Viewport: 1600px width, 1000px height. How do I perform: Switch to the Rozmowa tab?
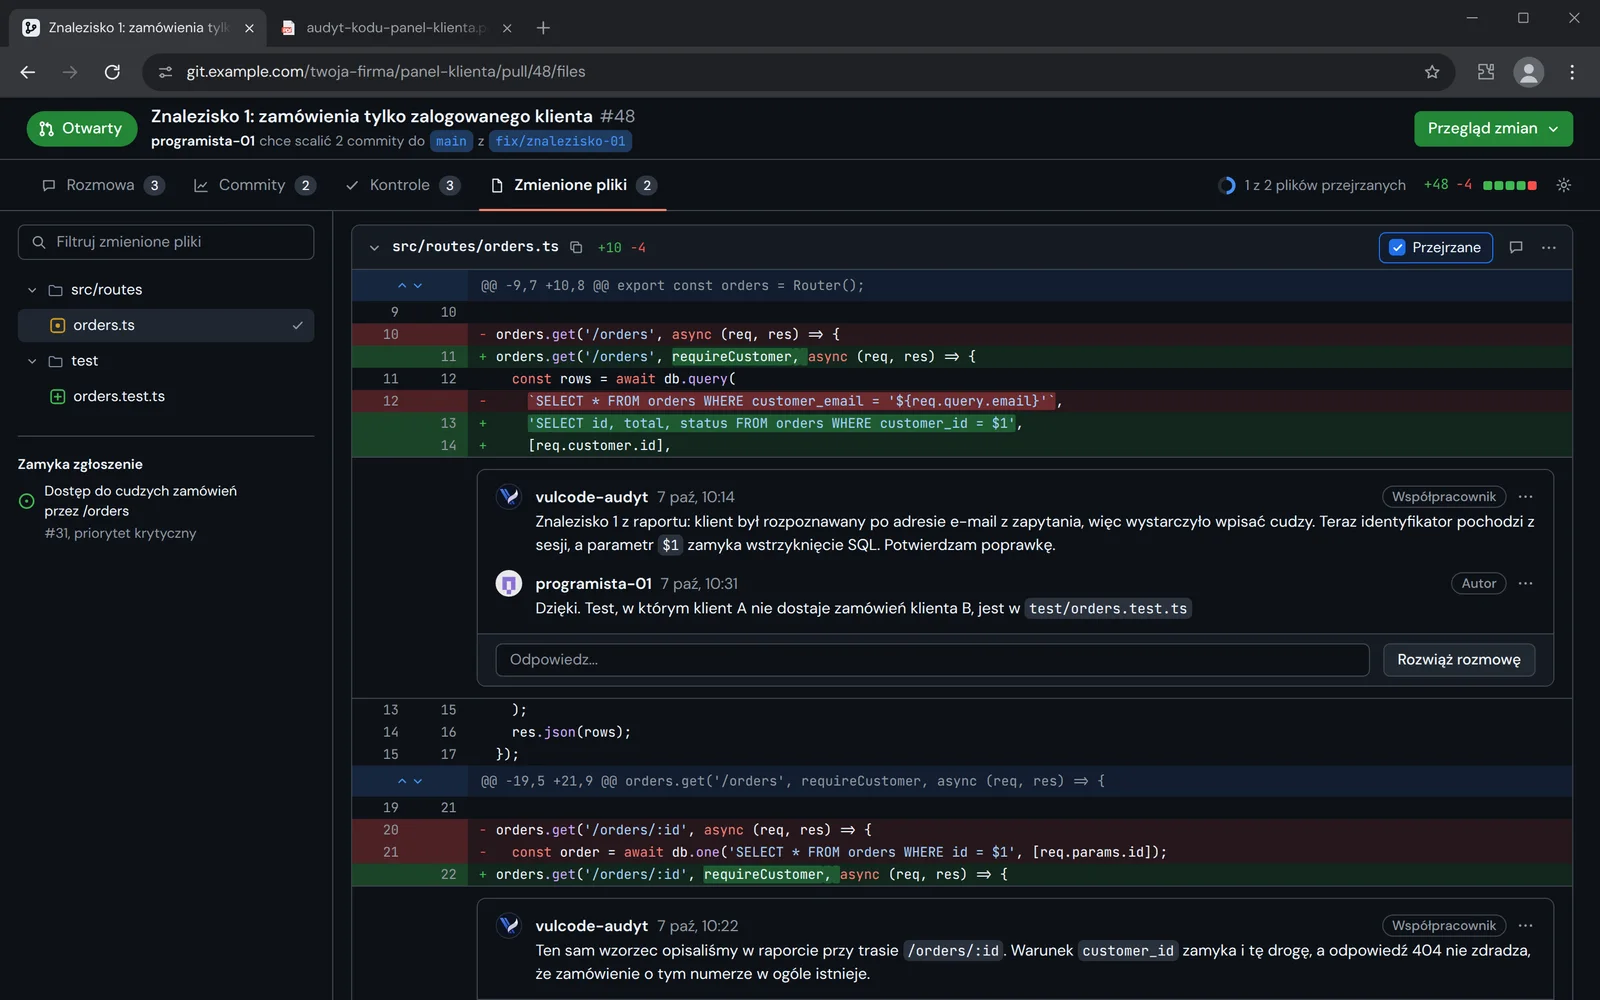(103, 185)
